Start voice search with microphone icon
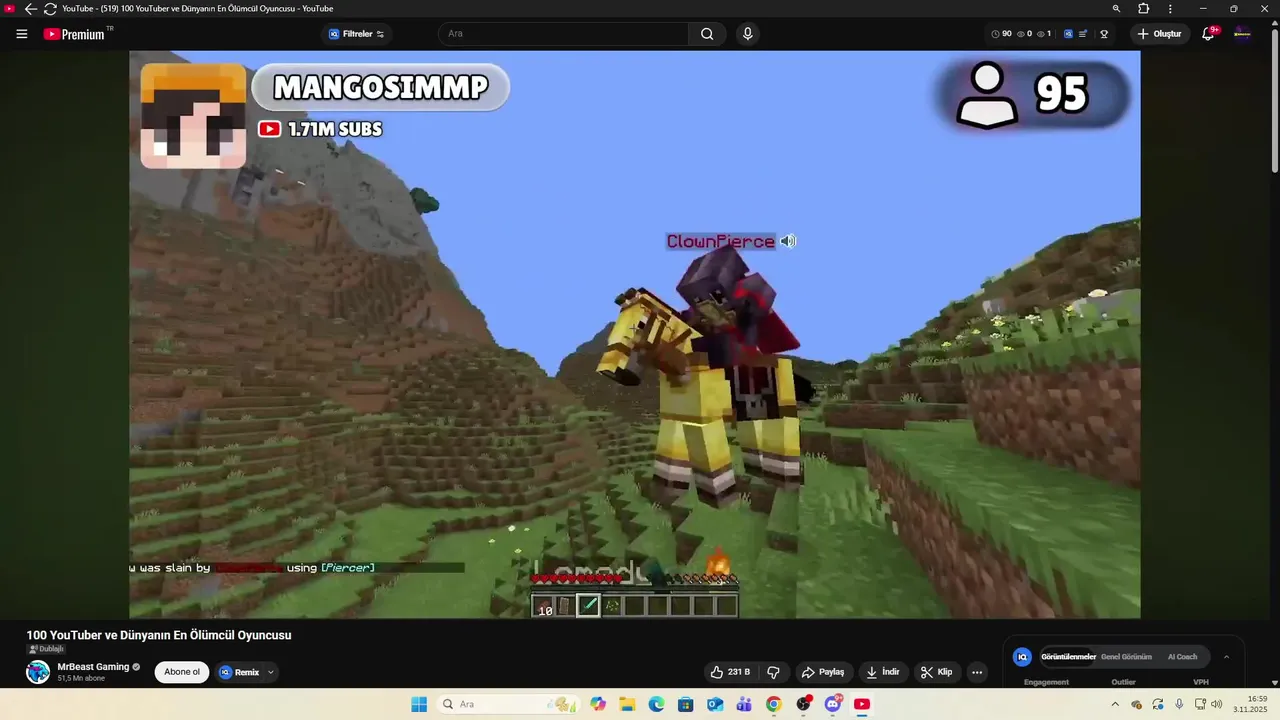 click(747, 34)
